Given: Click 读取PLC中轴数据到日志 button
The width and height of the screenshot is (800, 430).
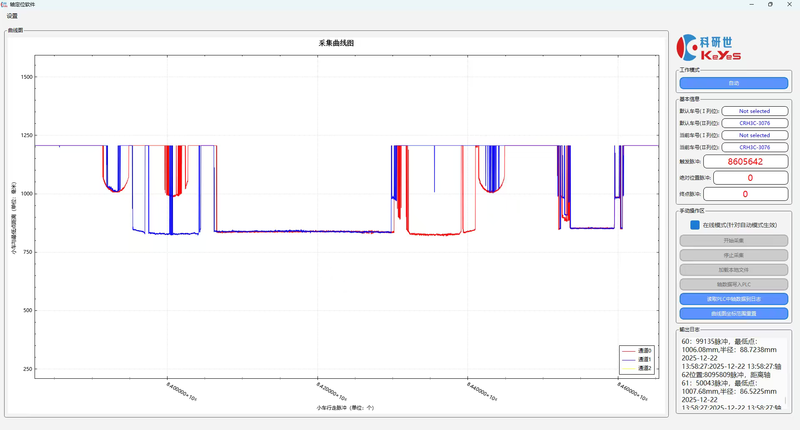Looking at the screenshot, I should point(734,299).
